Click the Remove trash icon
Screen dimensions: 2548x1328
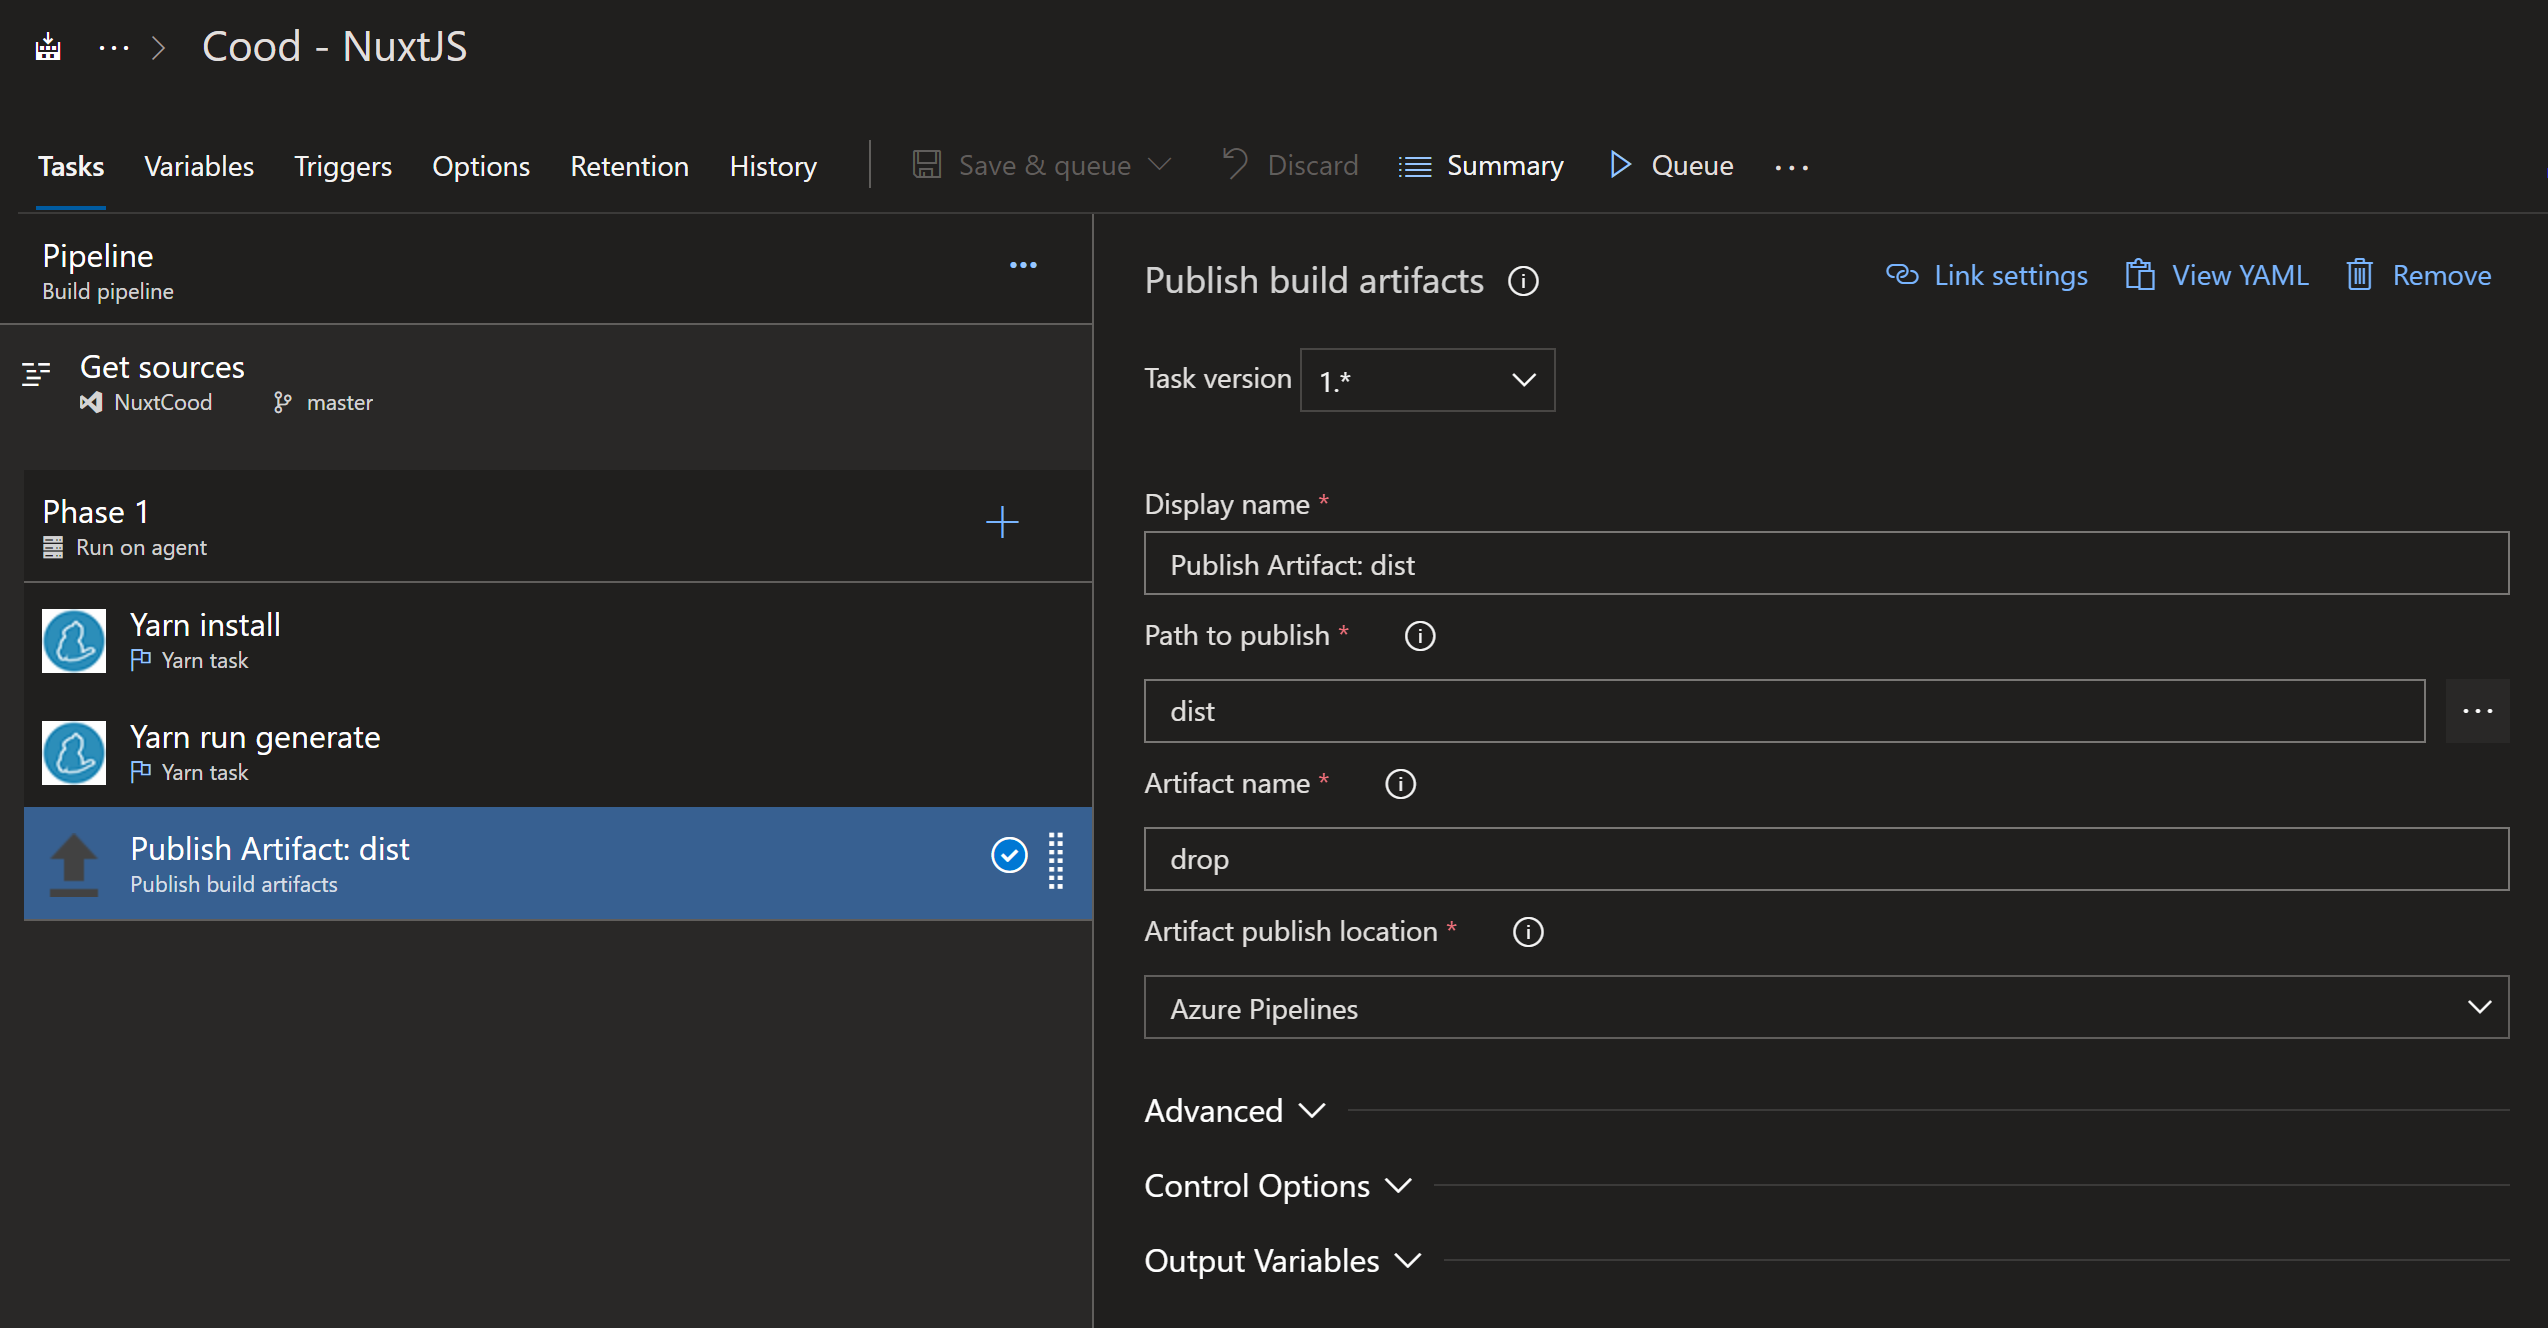point(2359,274)
